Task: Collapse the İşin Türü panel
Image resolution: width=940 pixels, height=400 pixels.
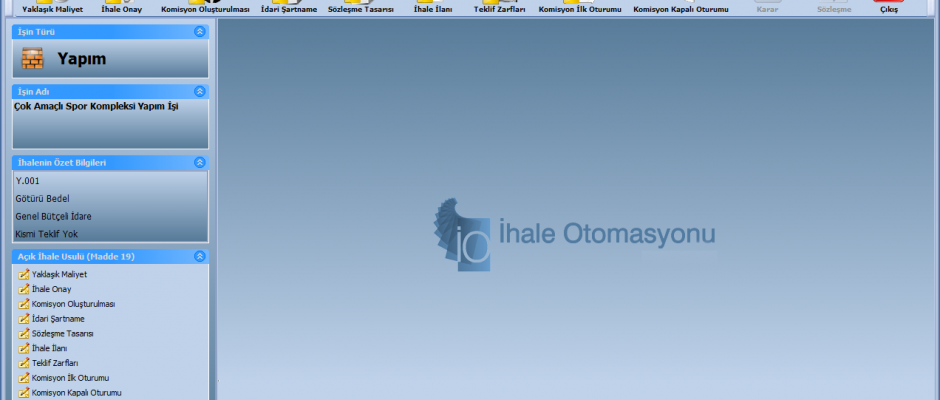Action: click(x=200, y=32)
